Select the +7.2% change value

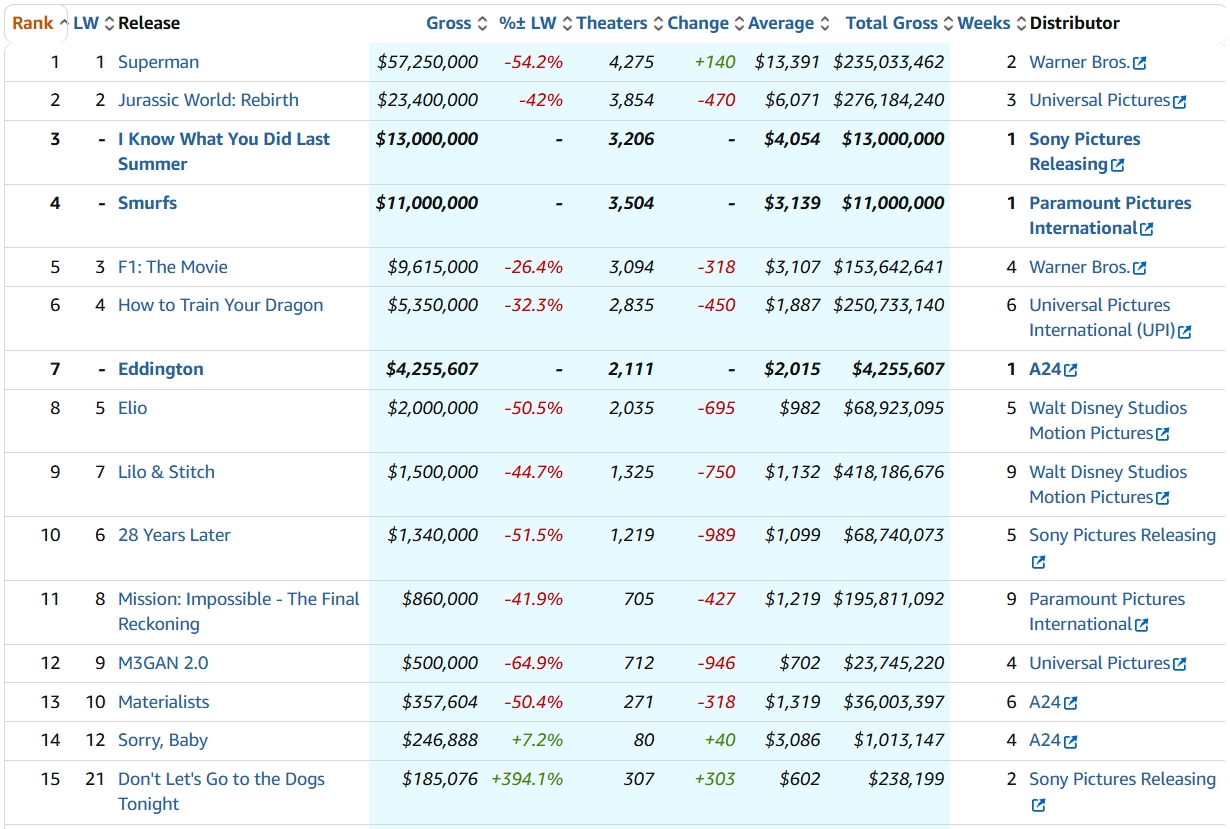click(537, 740)
